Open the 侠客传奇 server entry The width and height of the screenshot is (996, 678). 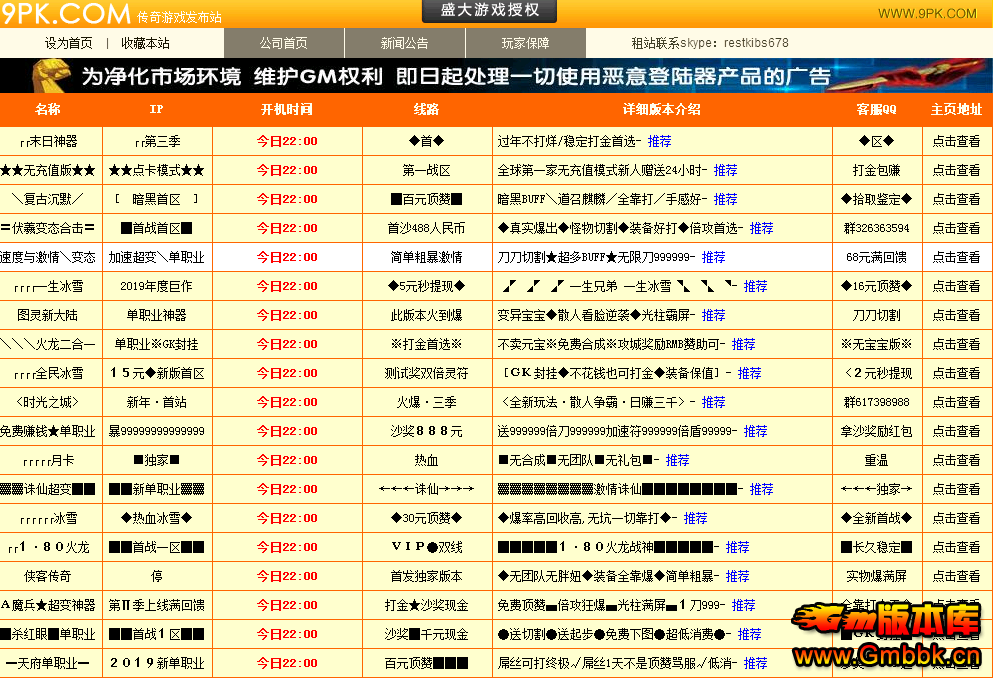(x=48, y=576)
